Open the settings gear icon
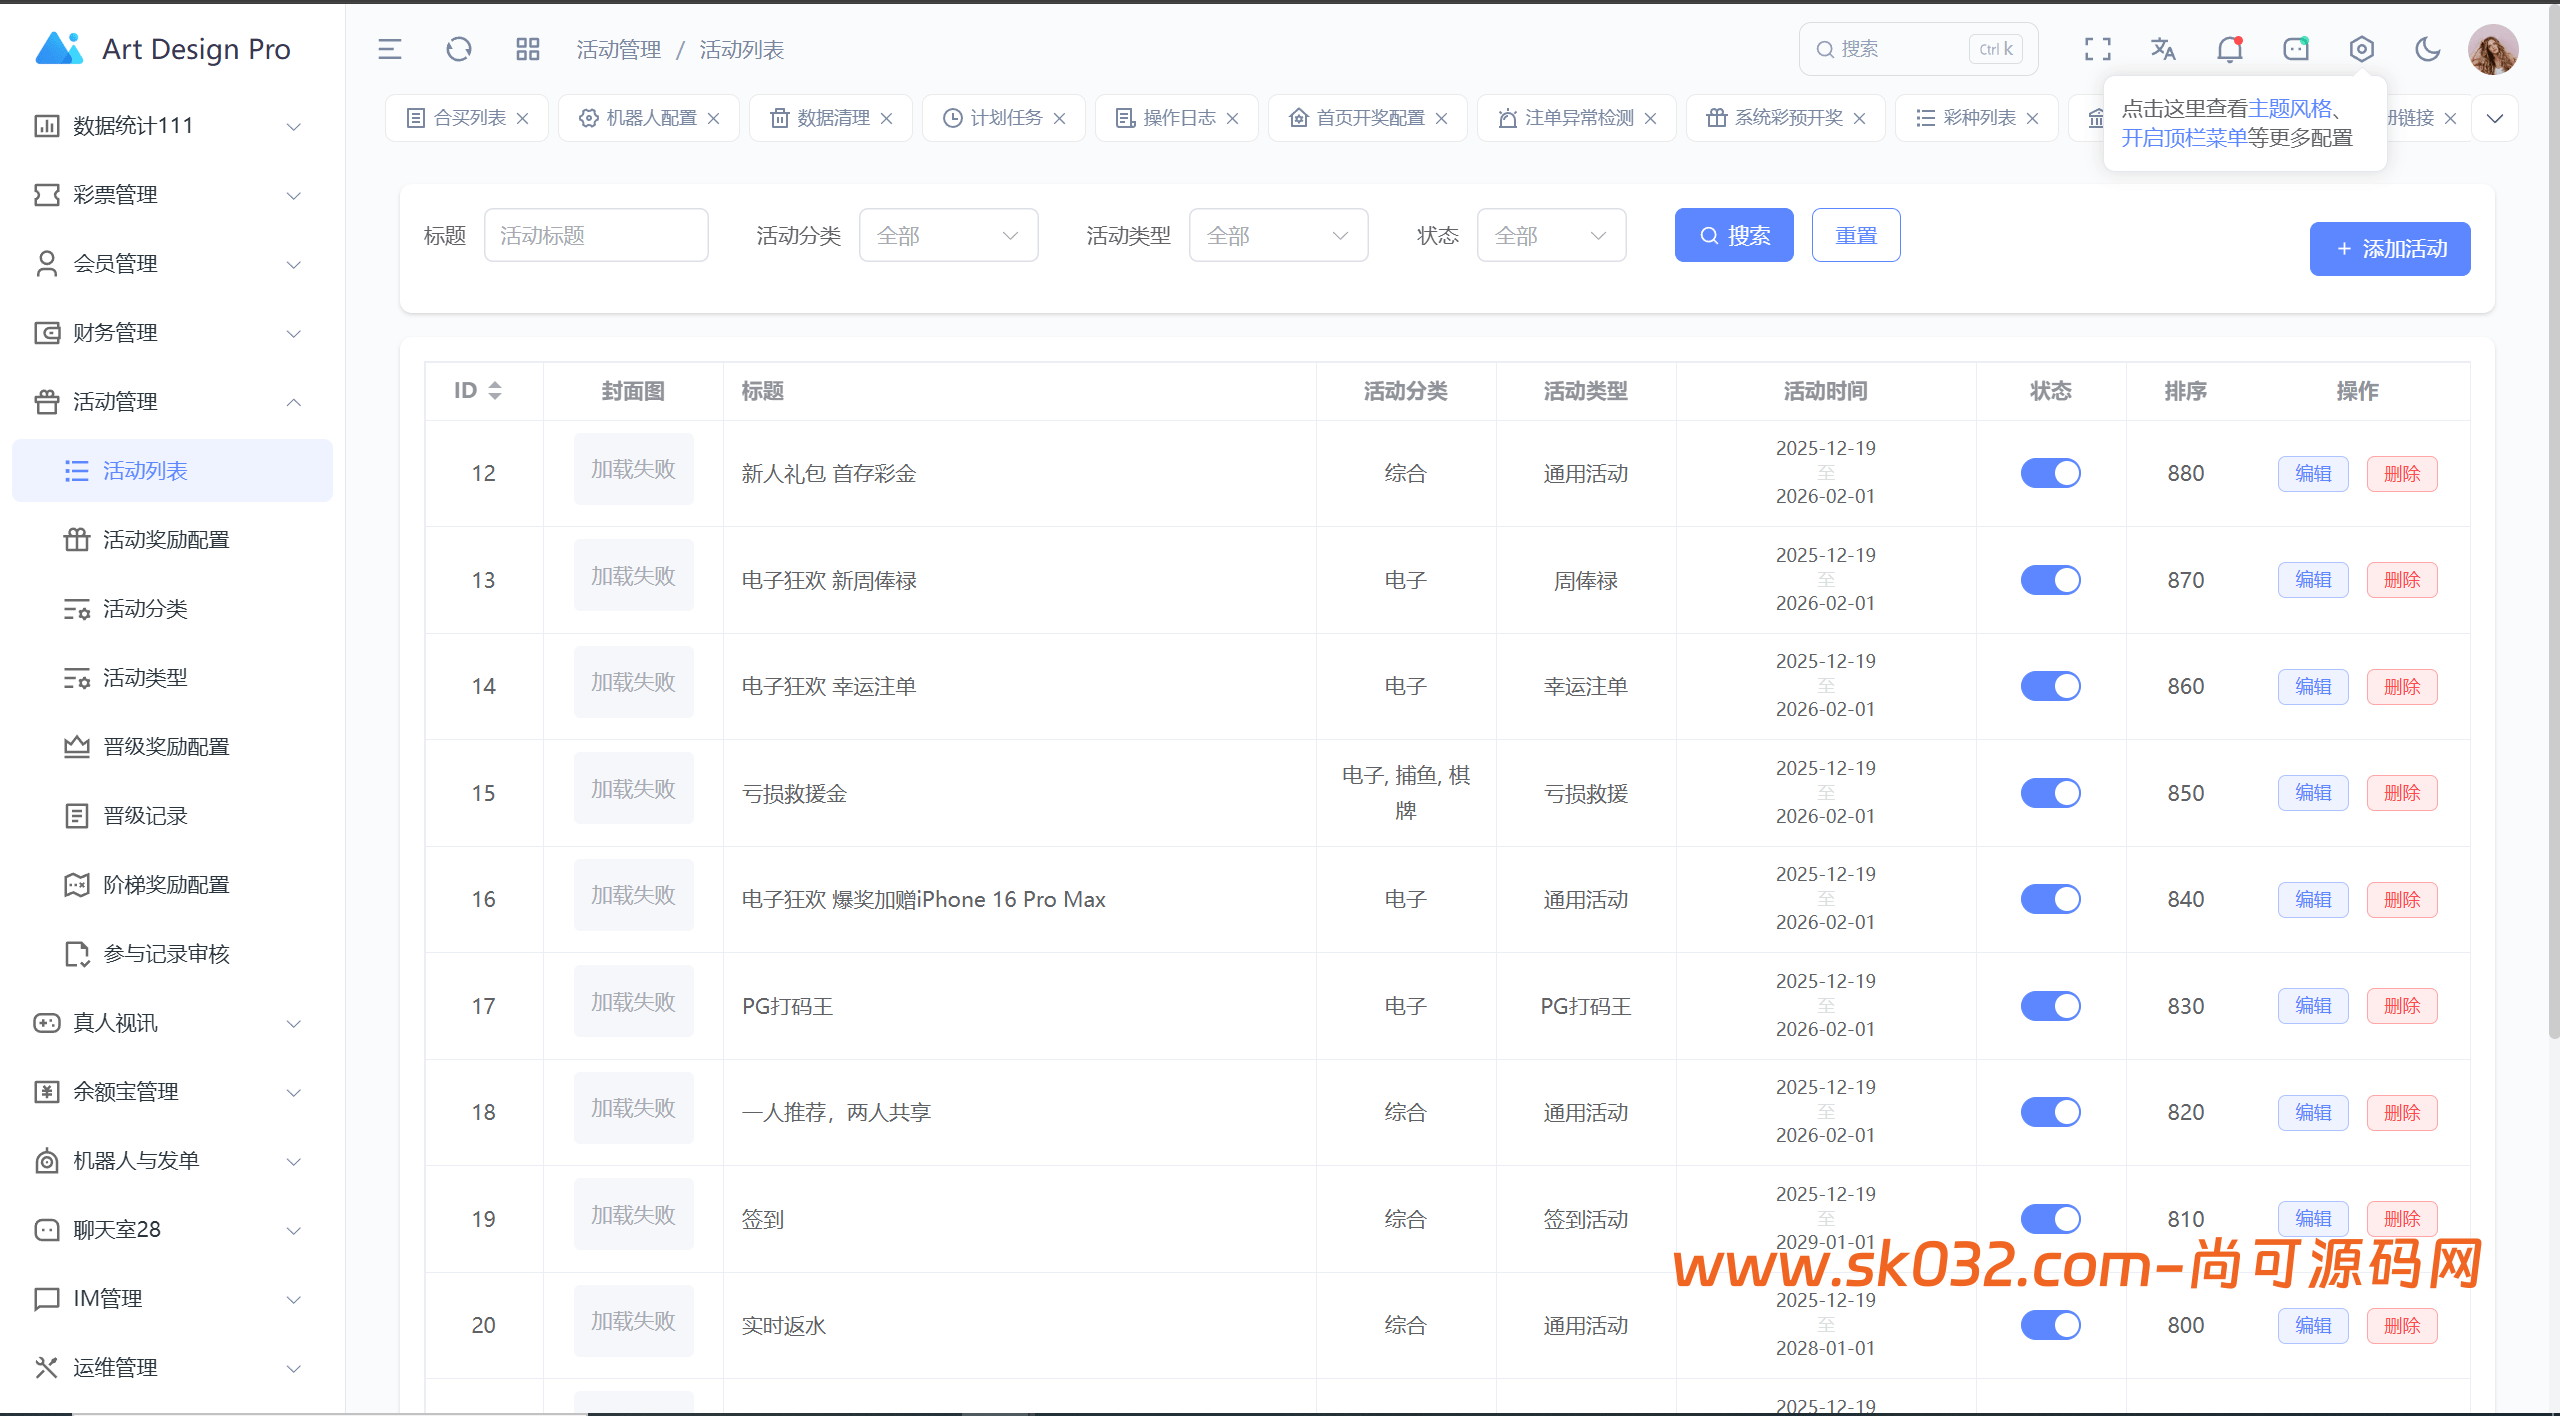This screenshot has height=1416, width=2560. point(2361,48)
